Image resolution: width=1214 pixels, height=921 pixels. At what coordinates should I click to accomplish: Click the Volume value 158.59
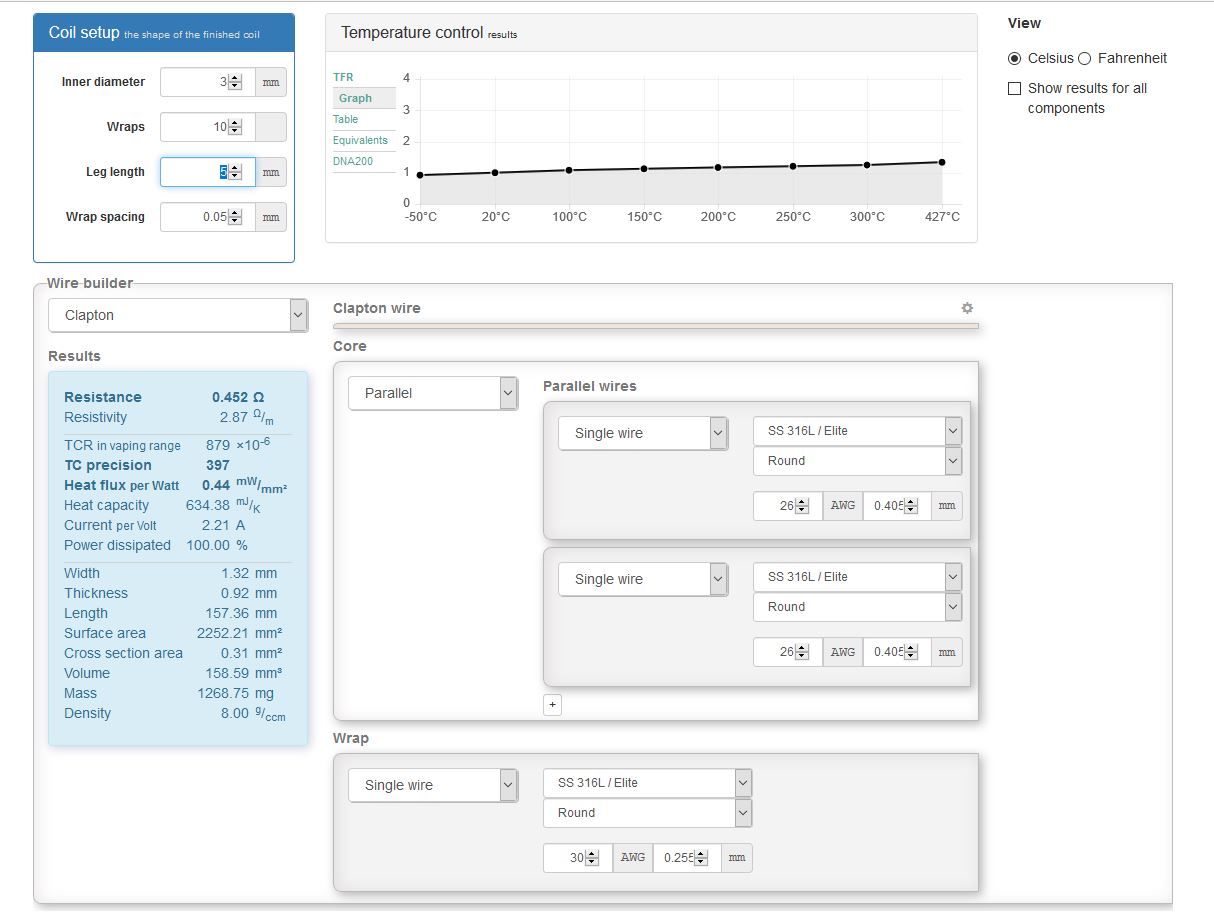pos(229,673)
